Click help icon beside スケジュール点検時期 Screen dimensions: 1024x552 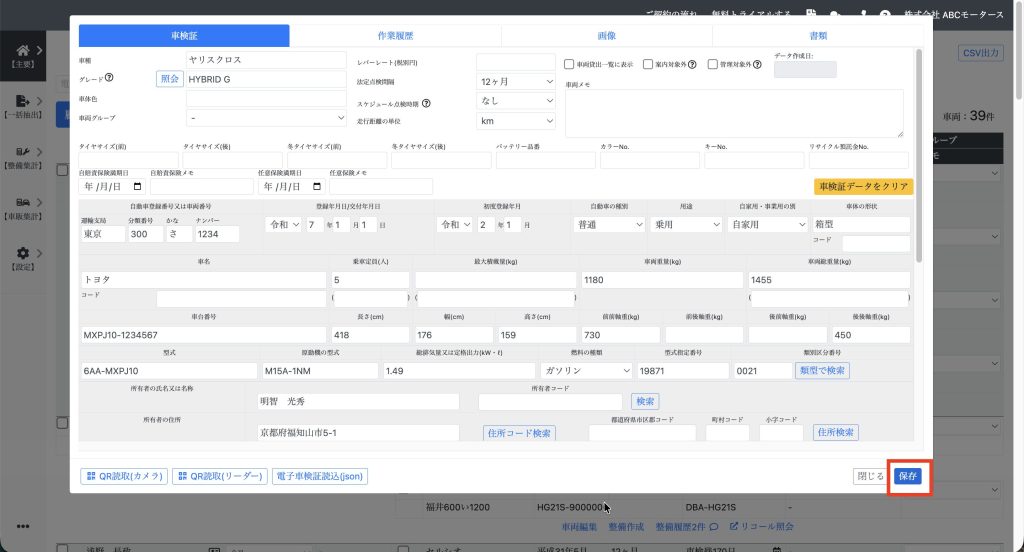tap(426, 103)
